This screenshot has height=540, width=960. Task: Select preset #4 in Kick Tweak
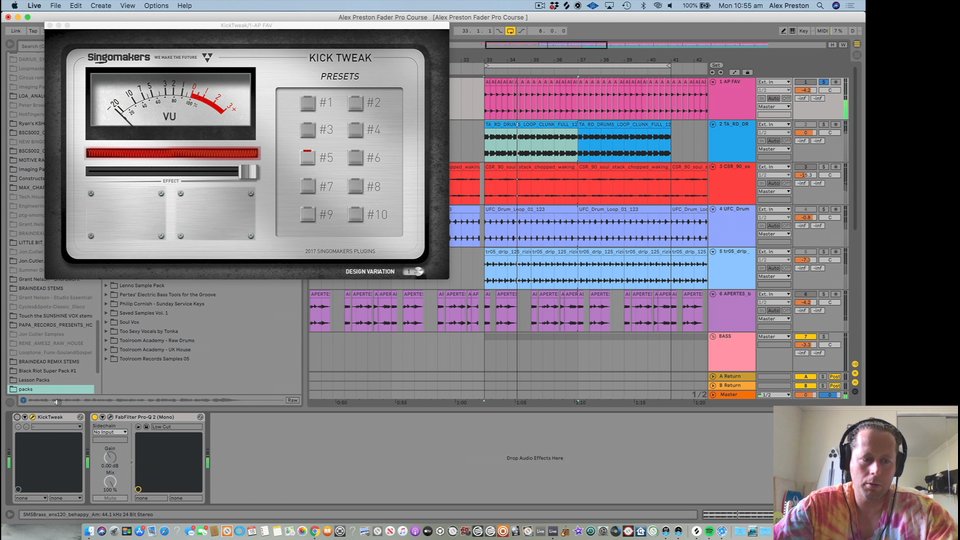coord(355,130)
